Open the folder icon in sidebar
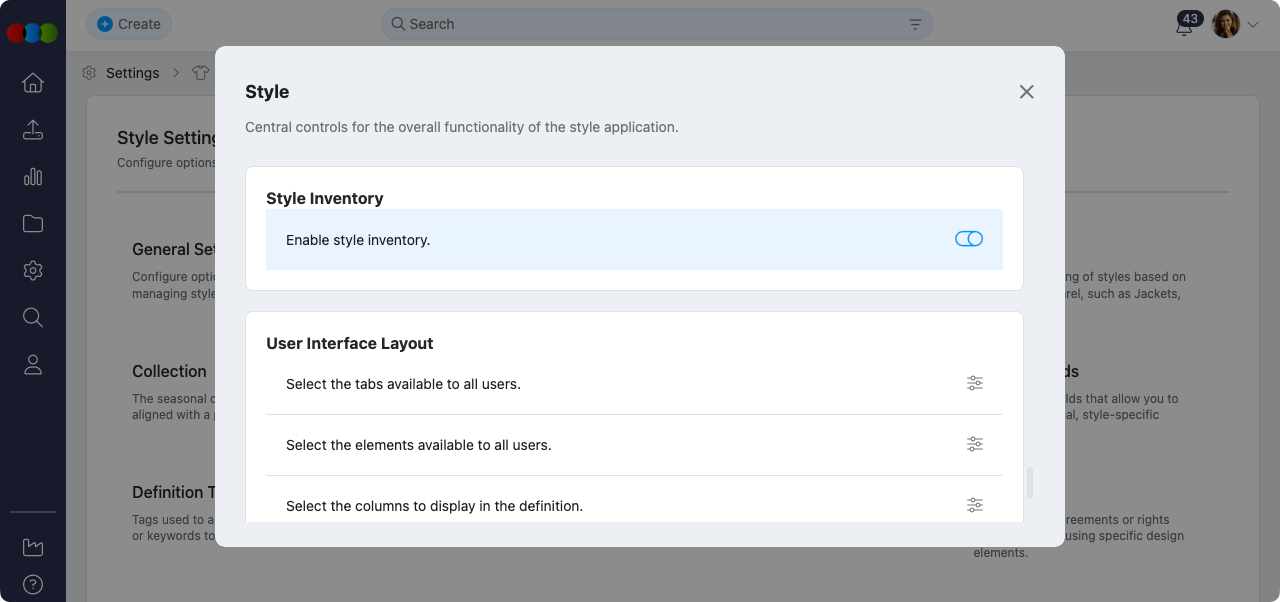The image size is (1280, 602). point(33,224)
